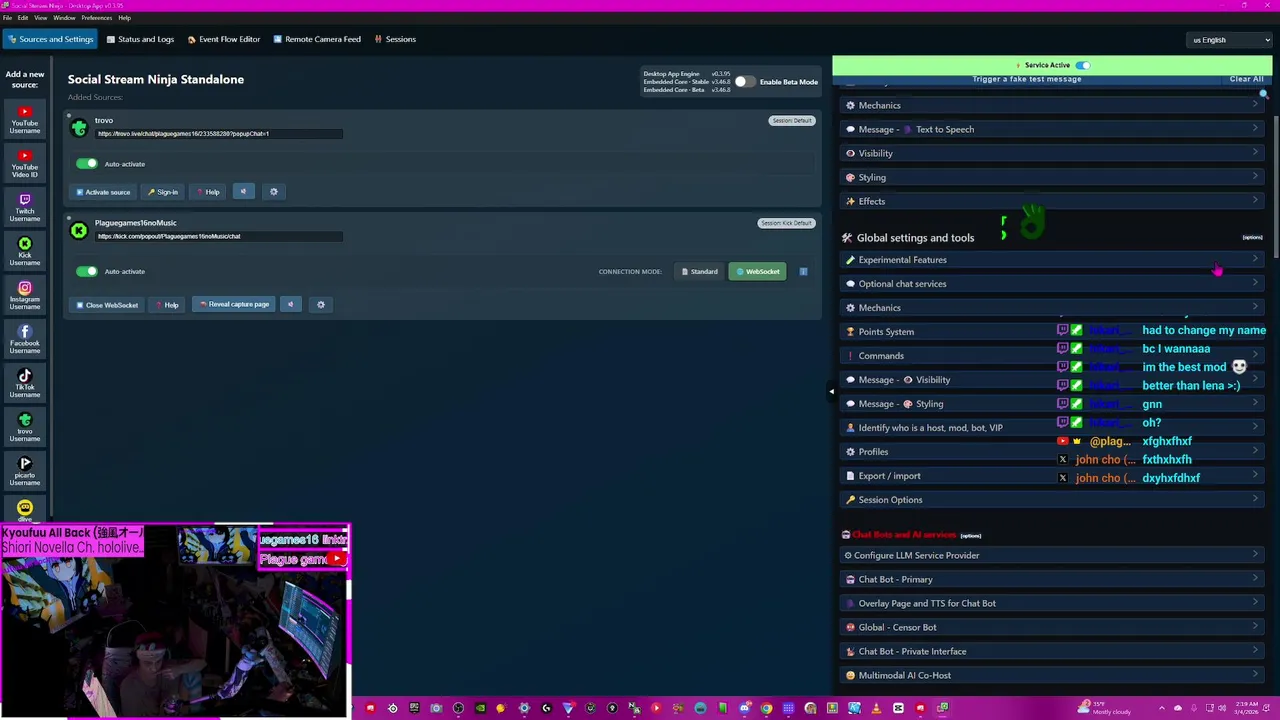
Task: Click the info icon next to WebSocket
Action: coord(803,271)
